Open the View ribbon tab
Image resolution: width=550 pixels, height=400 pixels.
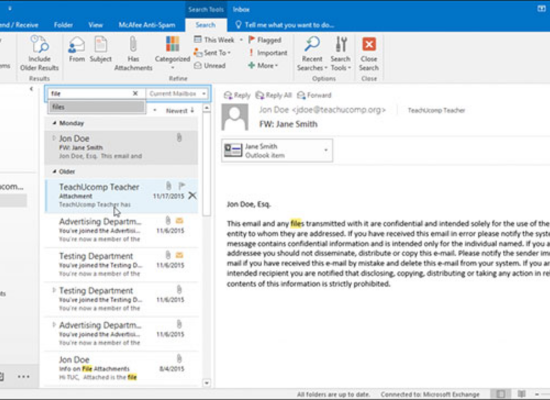(x=95, y=25)
